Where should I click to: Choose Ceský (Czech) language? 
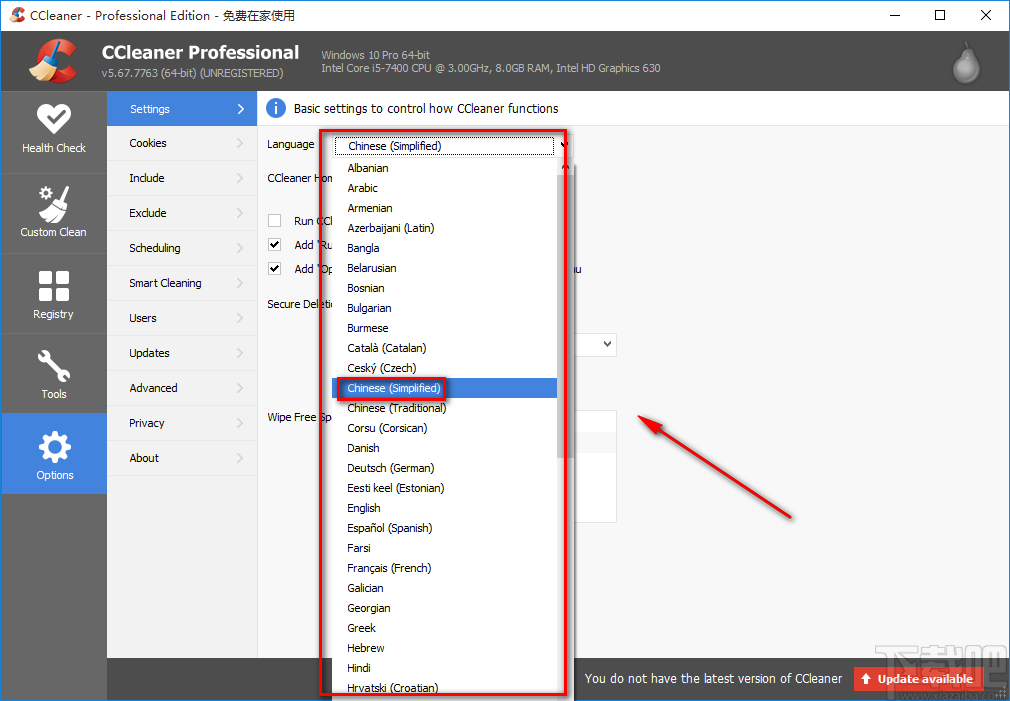click(444, 368)
